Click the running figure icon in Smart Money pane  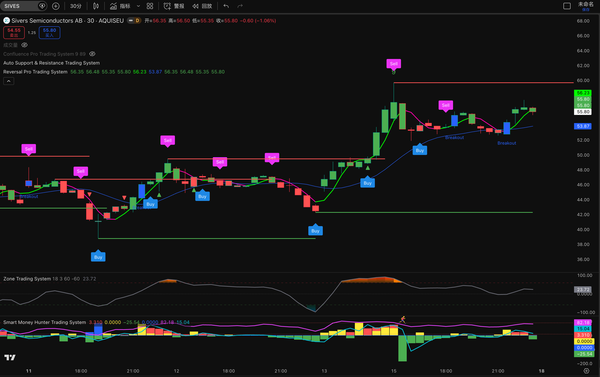click(x=403, y=319)
